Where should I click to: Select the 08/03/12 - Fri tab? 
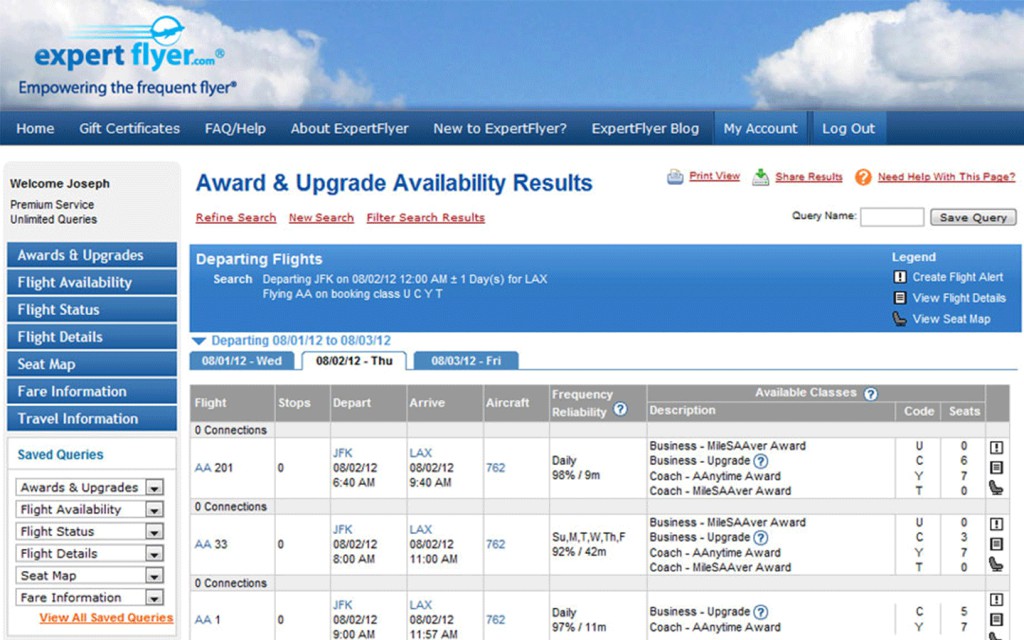[x=465, y=361]
